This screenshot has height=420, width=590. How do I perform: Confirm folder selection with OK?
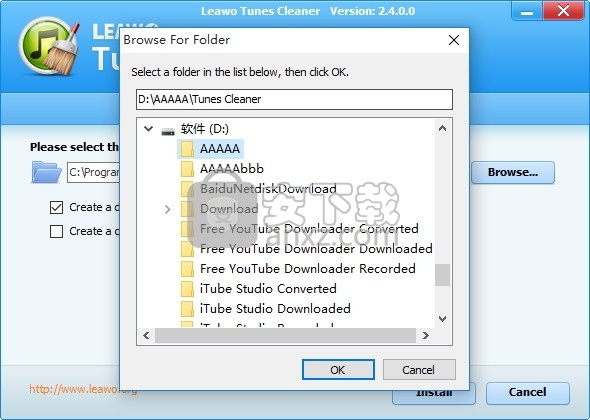[338, 370]
